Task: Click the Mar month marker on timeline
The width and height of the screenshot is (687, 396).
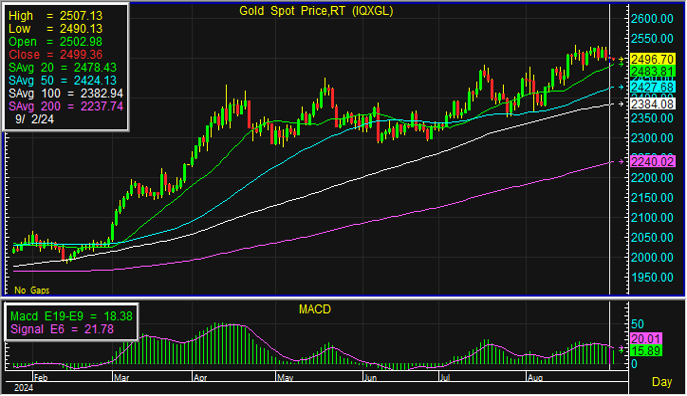Action: 121,378
